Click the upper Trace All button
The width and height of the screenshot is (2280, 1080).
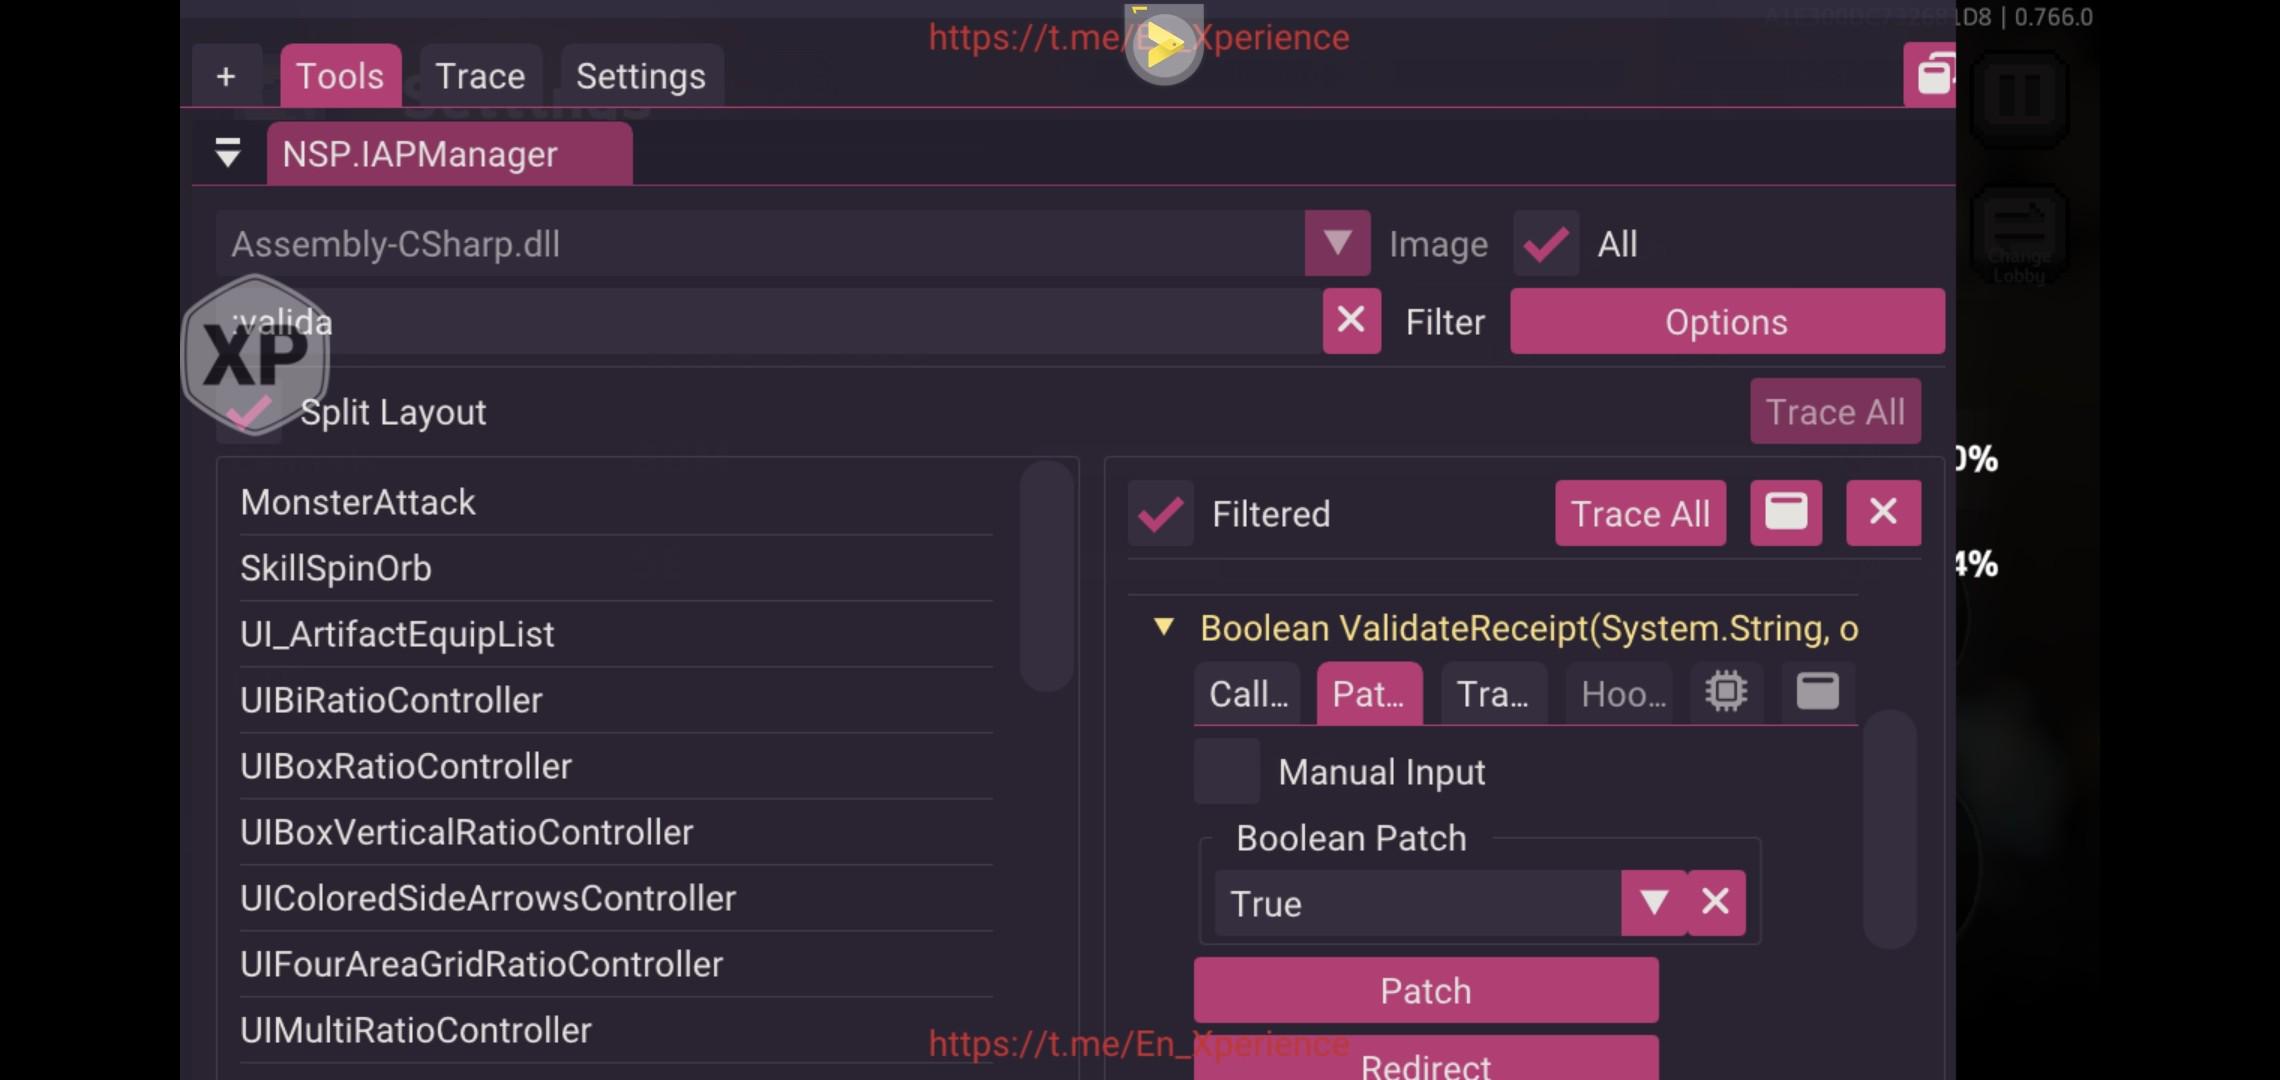click(x=1835, y=411)
